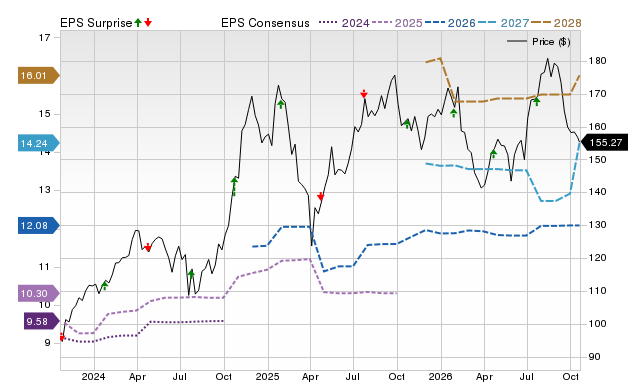Select the 2026 label on the time axis
This screenshot has width=640, height=382.
(440, 376)
